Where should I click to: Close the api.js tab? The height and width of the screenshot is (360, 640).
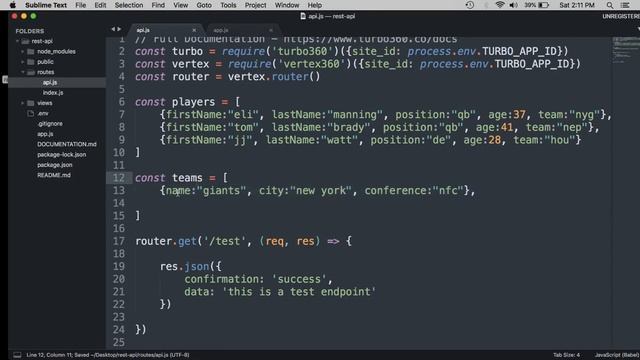[x=194, y=30]
